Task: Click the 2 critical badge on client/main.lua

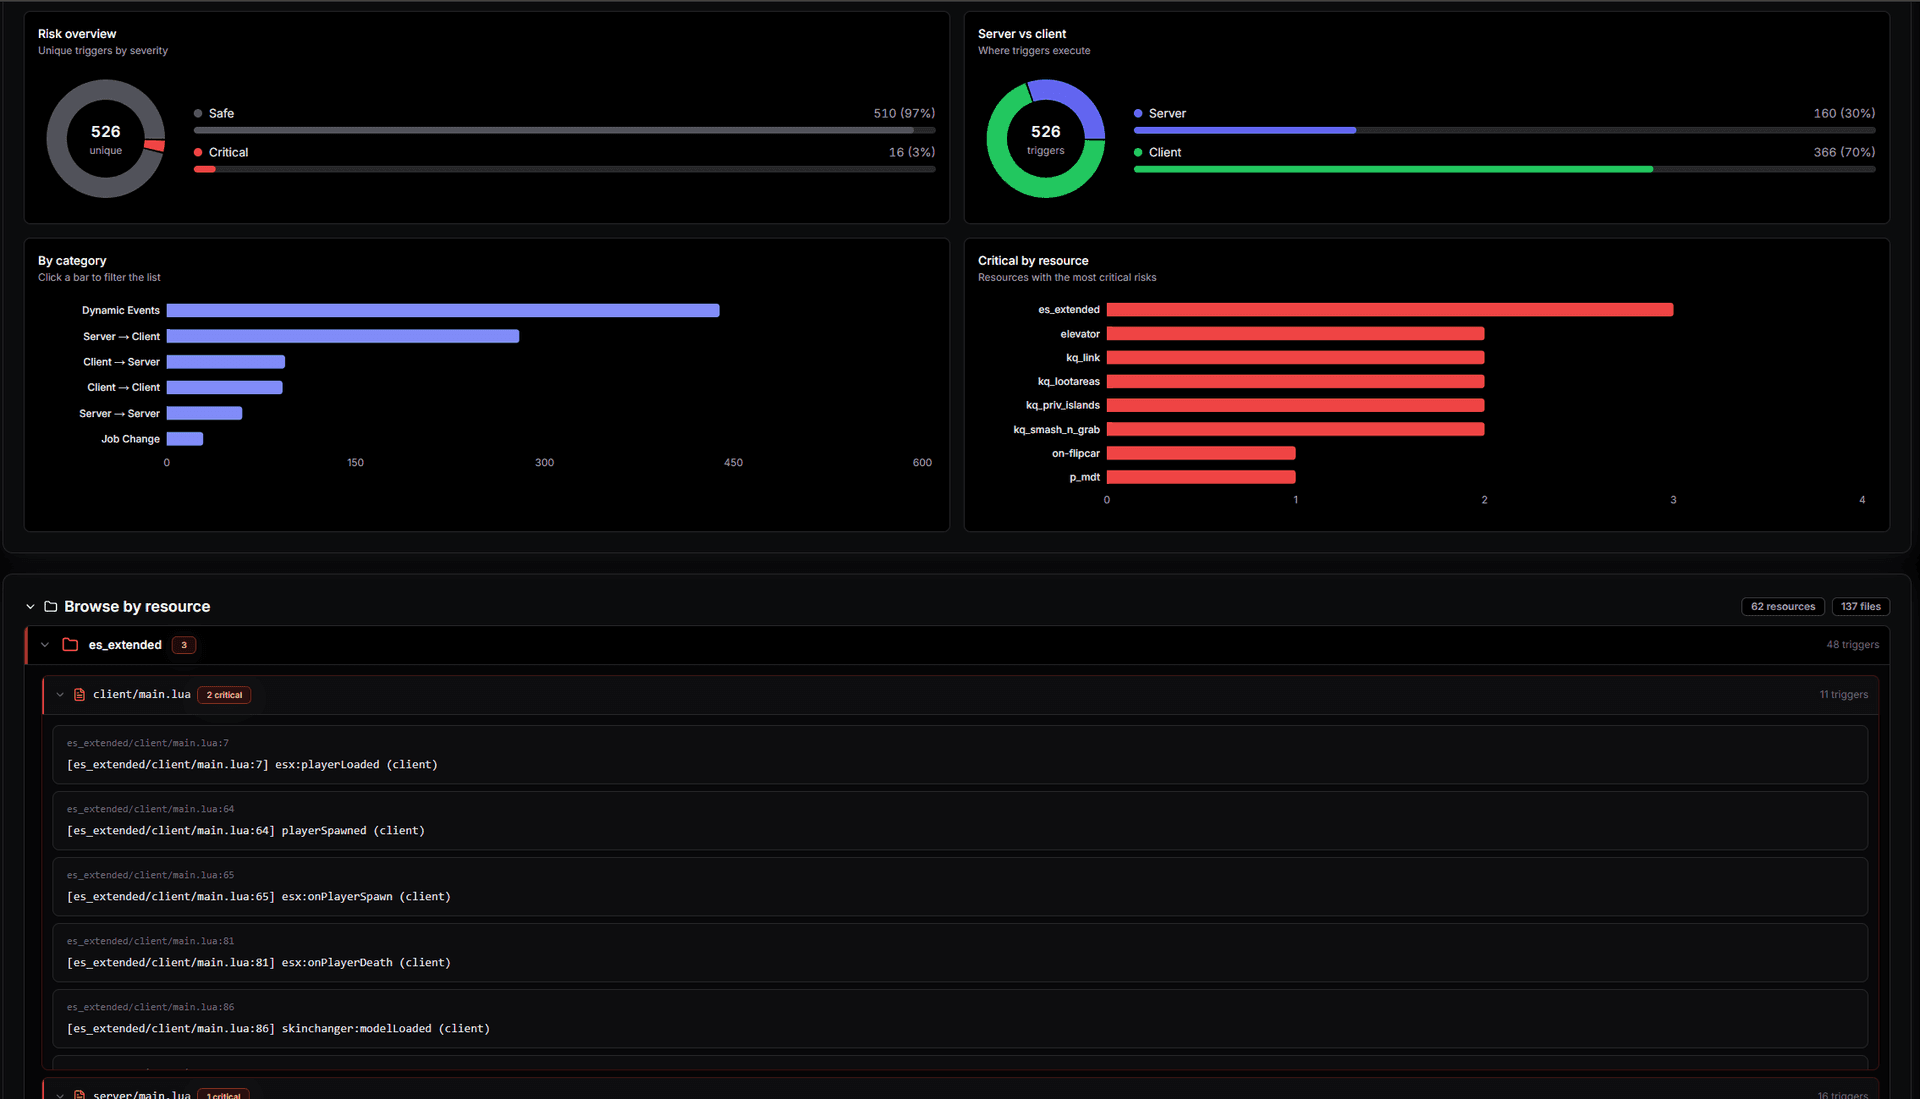Action: click(224, 695)
